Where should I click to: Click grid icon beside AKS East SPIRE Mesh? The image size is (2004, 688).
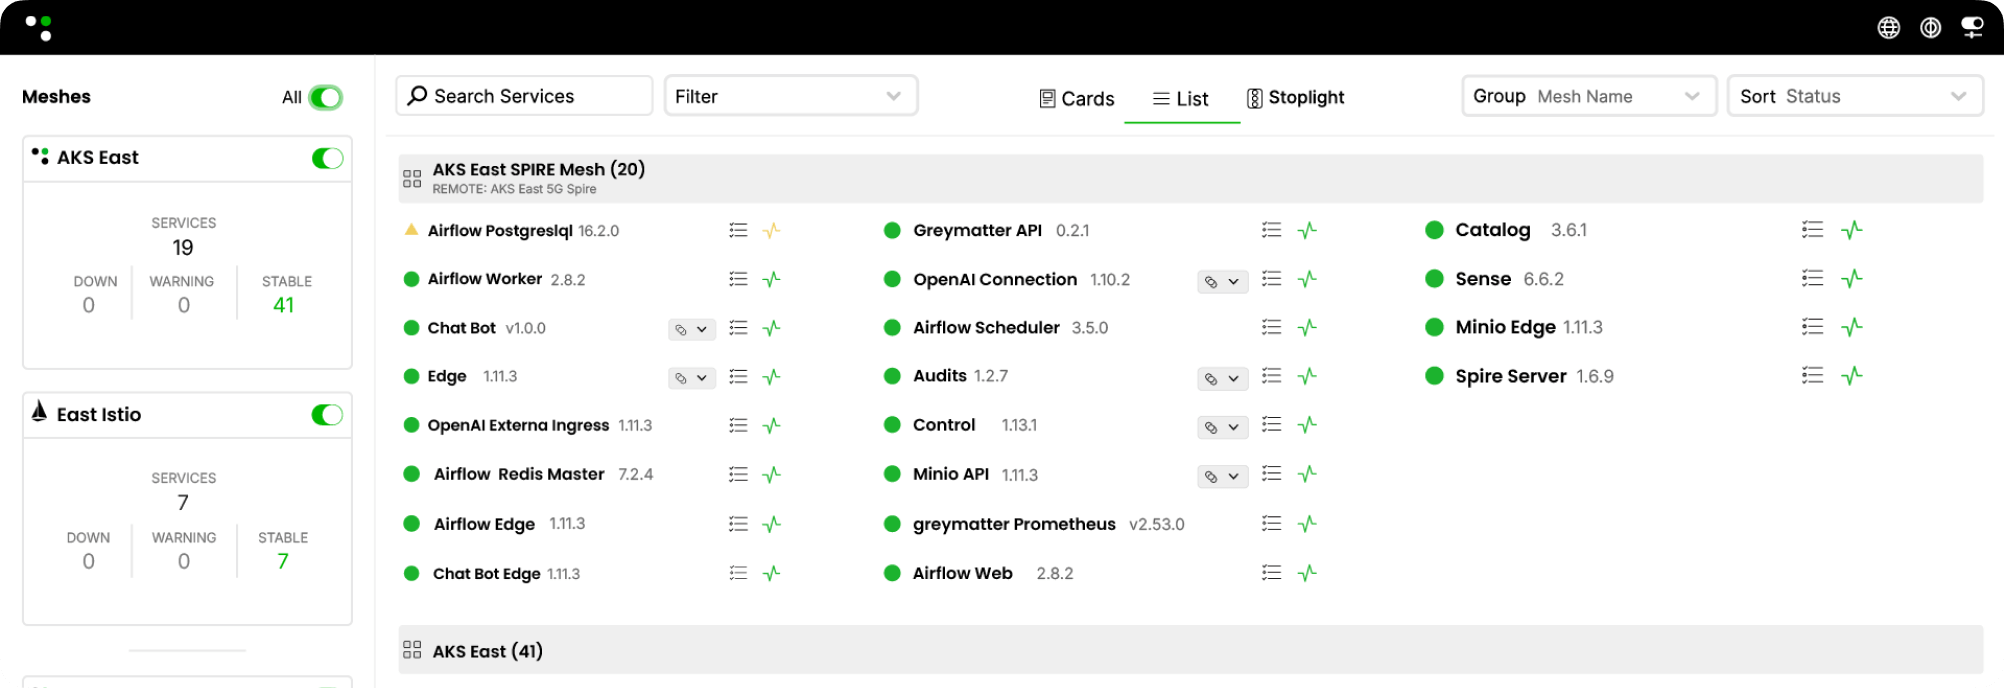[412, 179]
